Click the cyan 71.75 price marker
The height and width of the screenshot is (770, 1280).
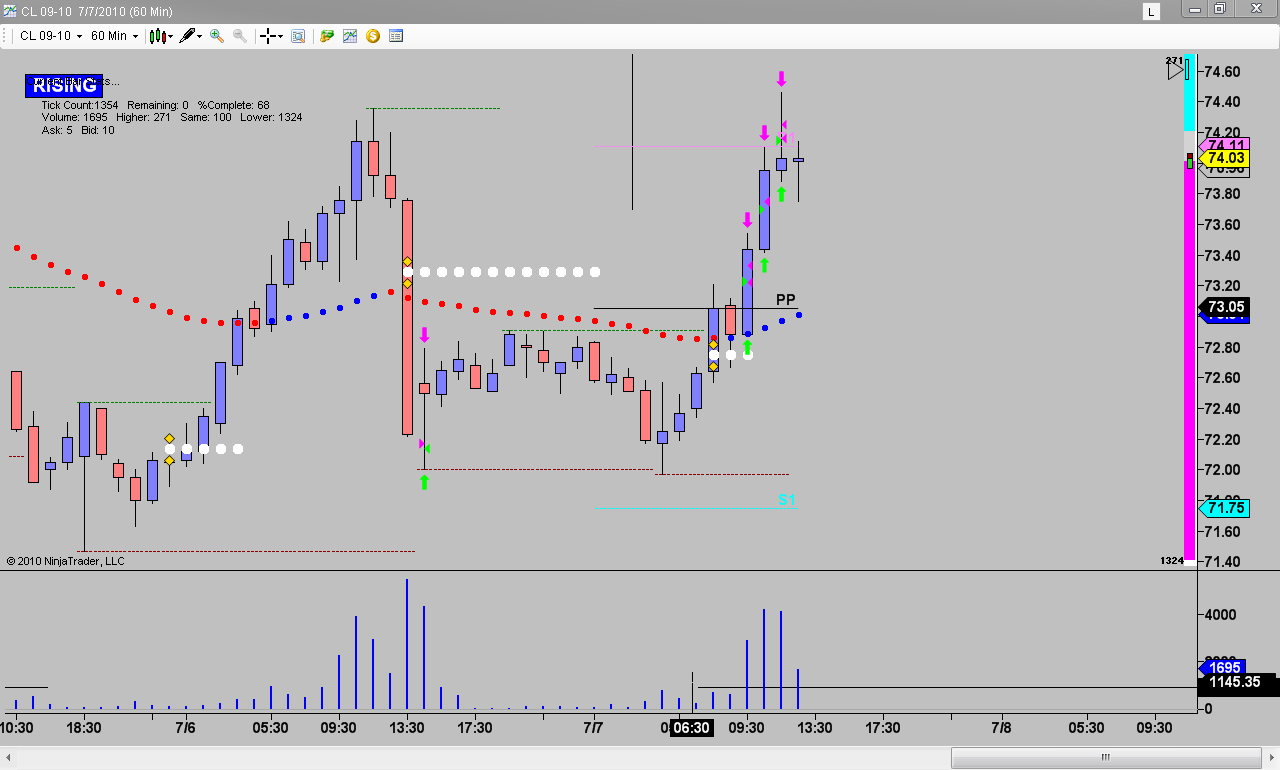1225,508
